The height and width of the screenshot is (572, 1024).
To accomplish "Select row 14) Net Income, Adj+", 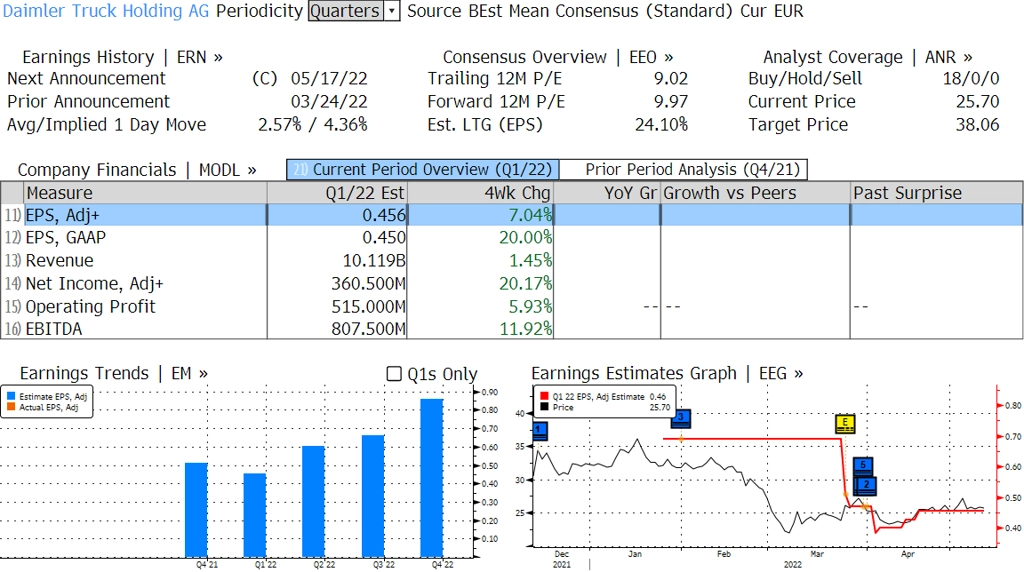I will [x=512, y=283].
